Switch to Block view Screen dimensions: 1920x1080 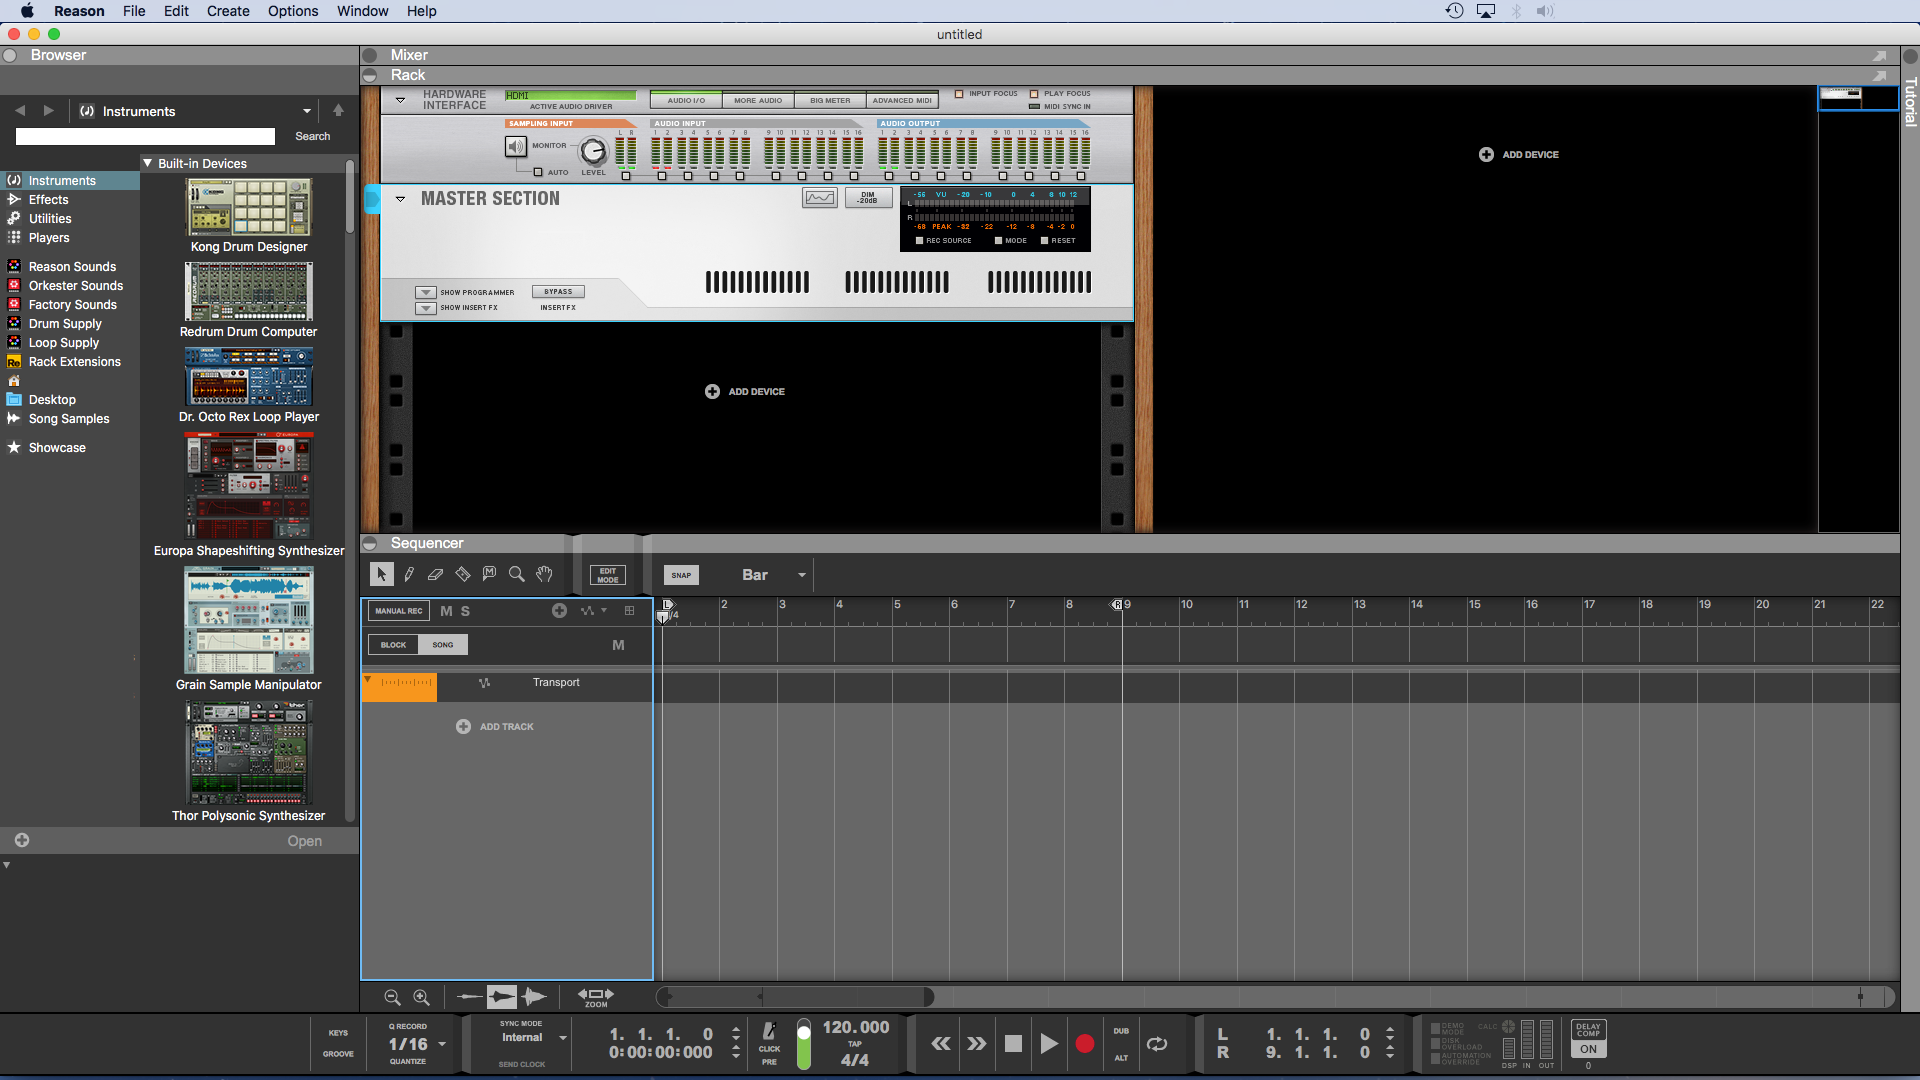(393, 645)
